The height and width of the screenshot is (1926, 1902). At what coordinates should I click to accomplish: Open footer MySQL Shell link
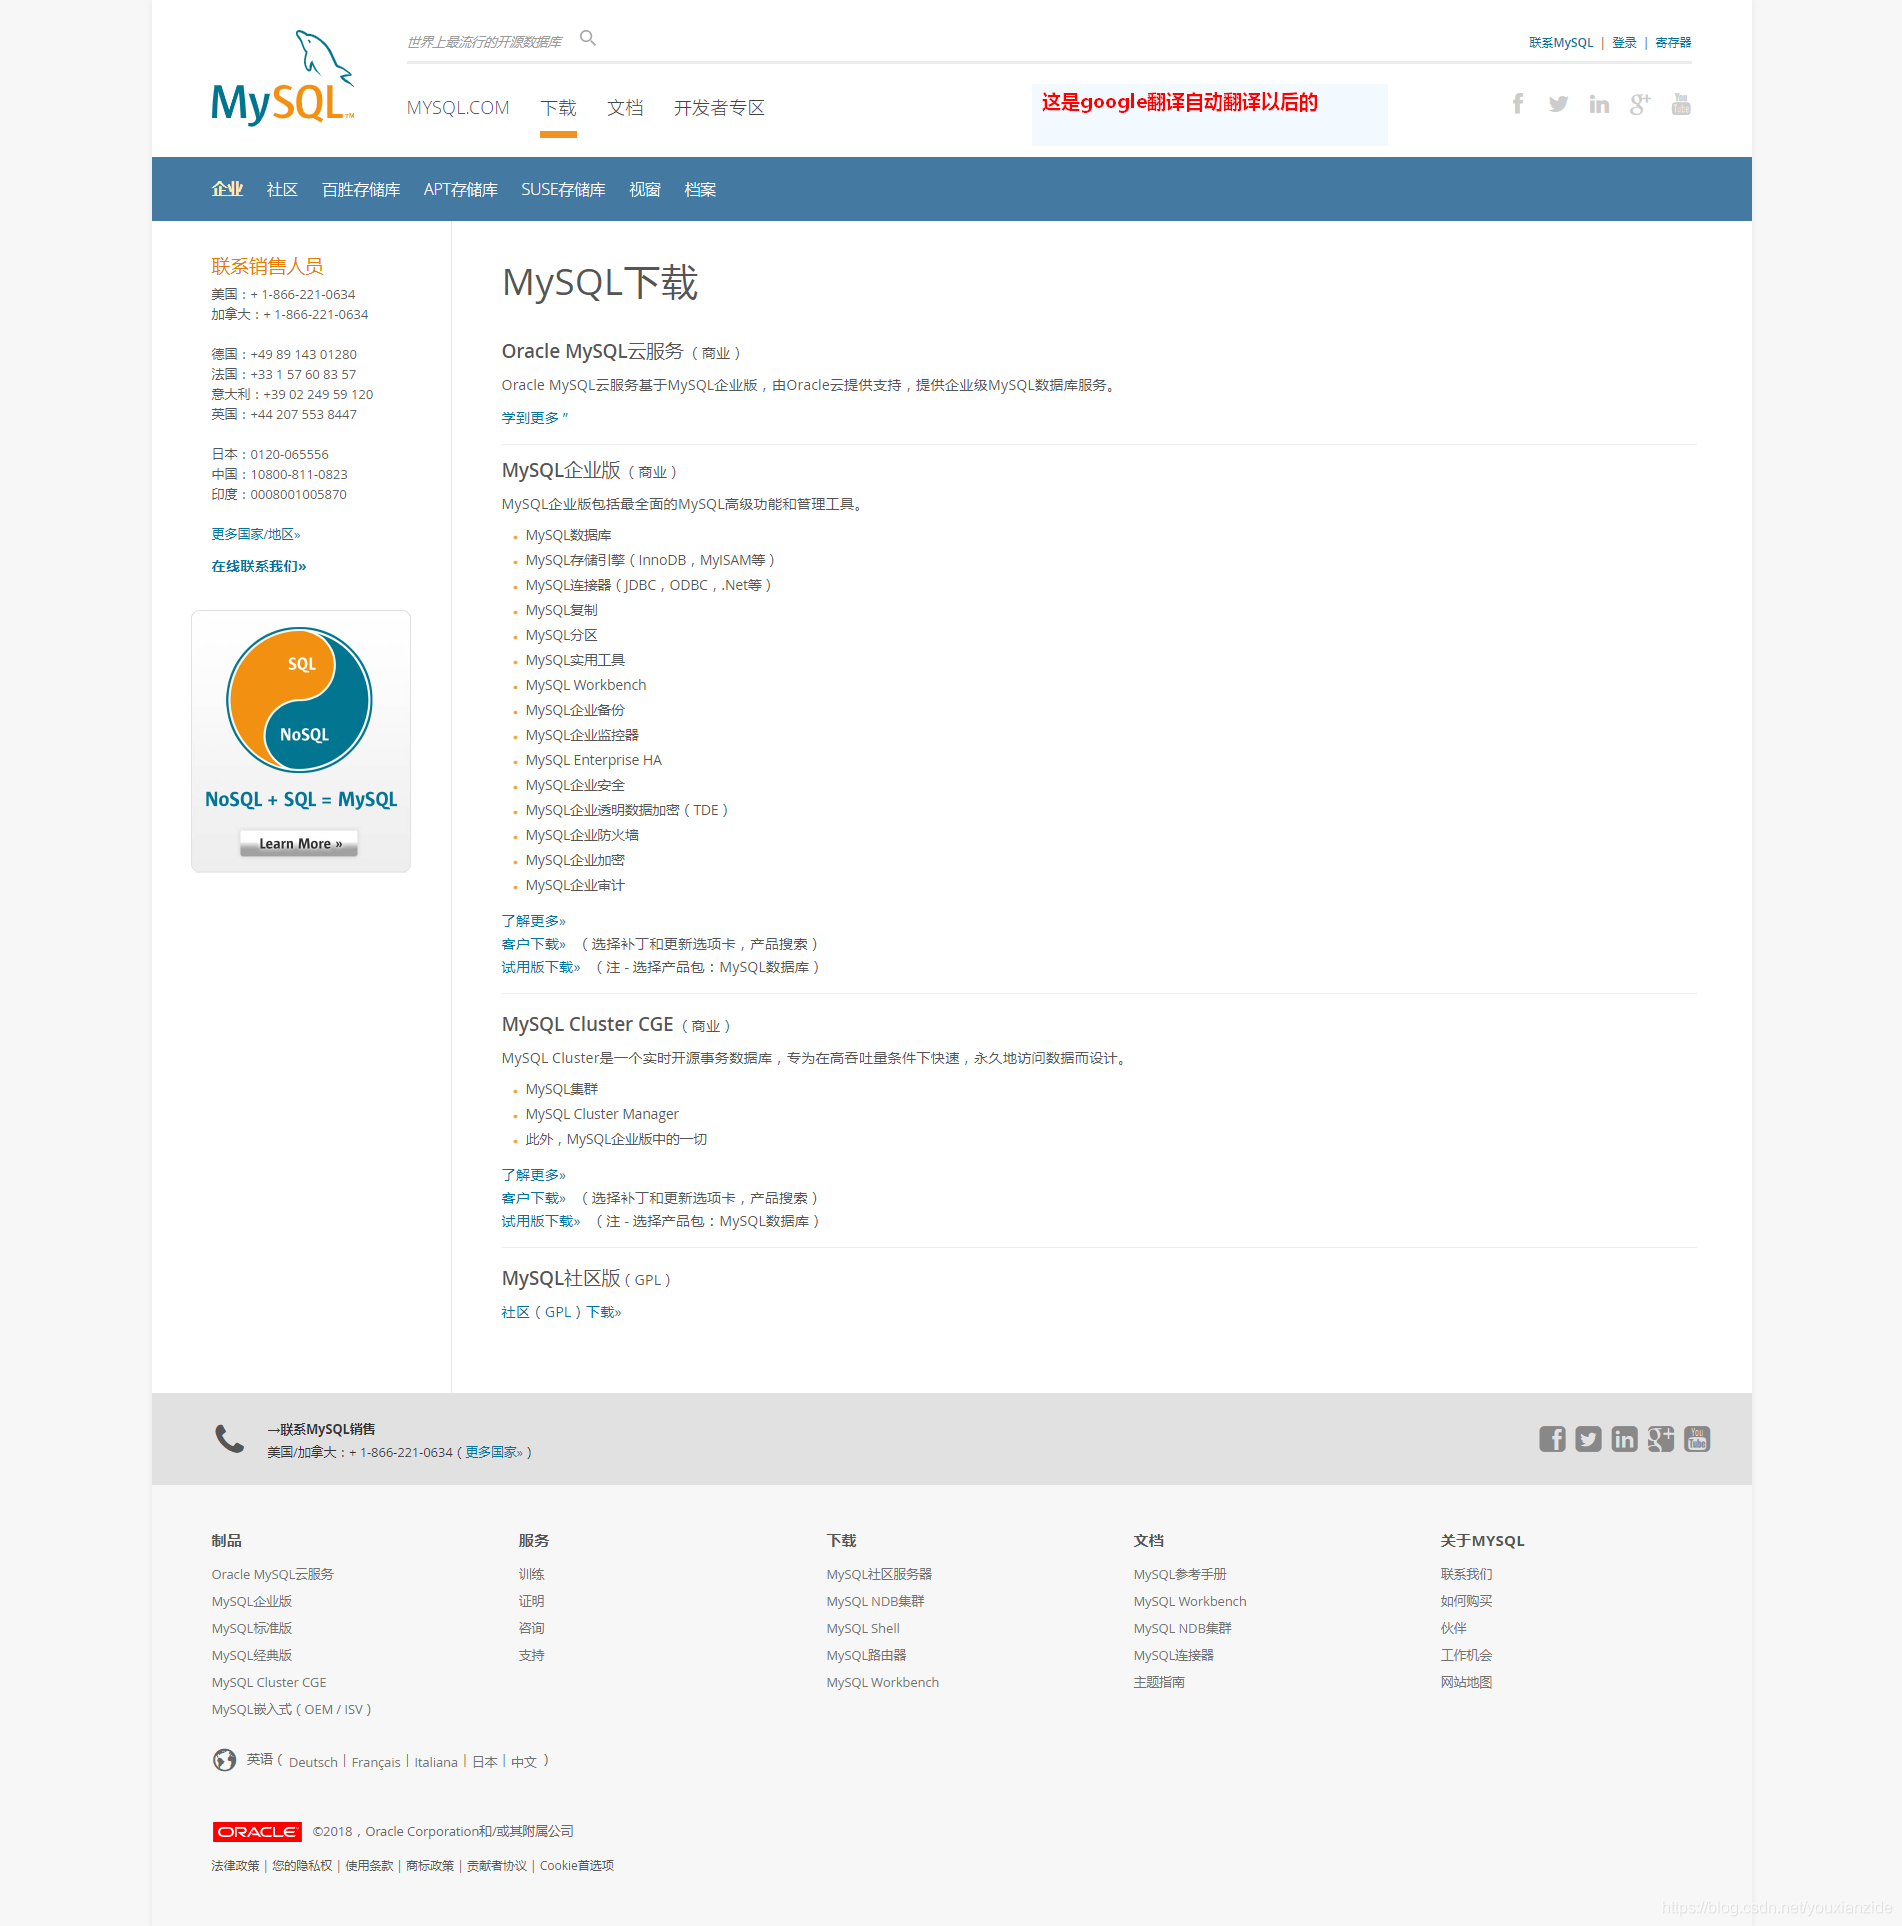[863, 1628]
